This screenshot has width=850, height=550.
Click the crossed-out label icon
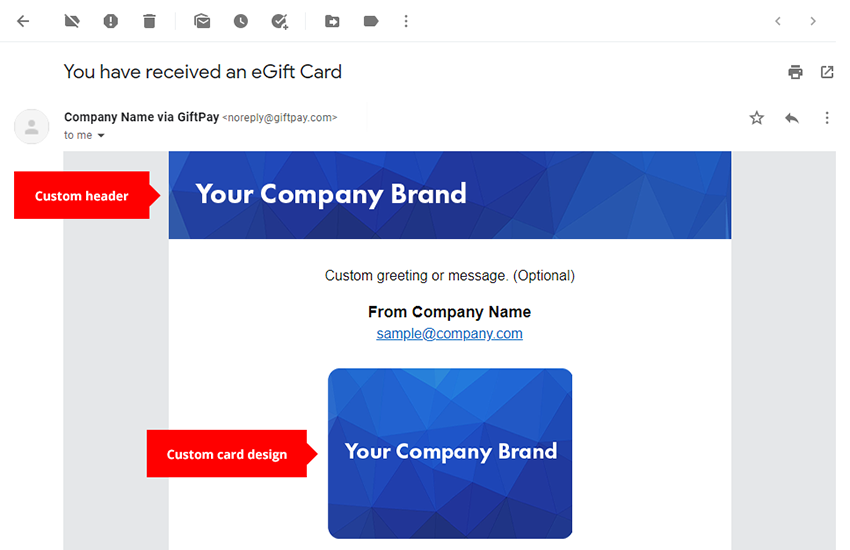(72, 21)
